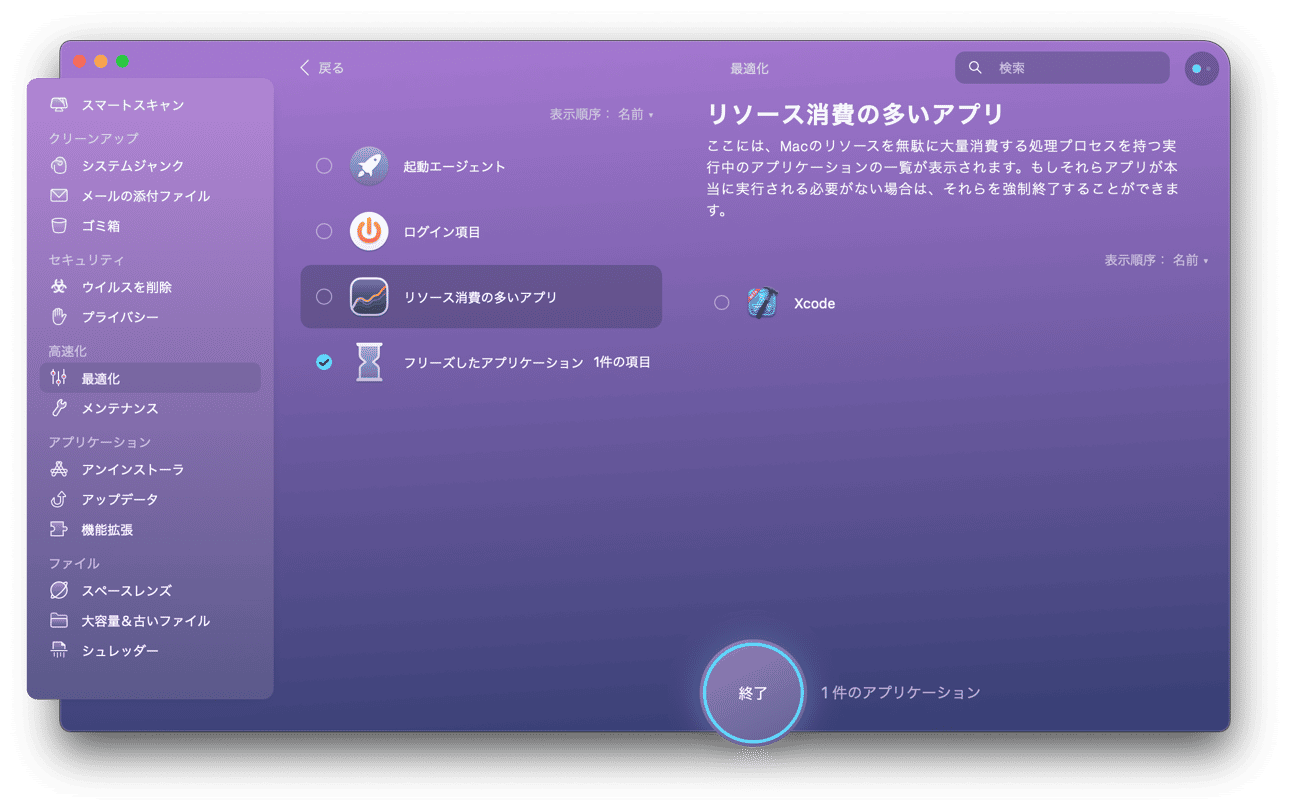Image resolution: width=1290 pixels, height=811 pixels.
Task: Select the ログイン項目 row label
Action: coord(442,232)
